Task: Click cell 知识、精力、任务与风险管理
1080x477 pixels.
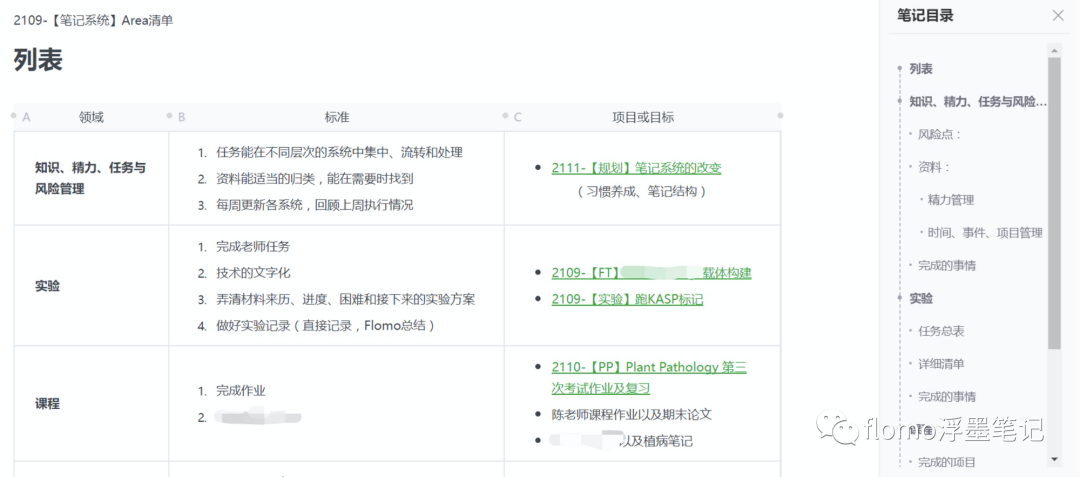Action: 91,178
